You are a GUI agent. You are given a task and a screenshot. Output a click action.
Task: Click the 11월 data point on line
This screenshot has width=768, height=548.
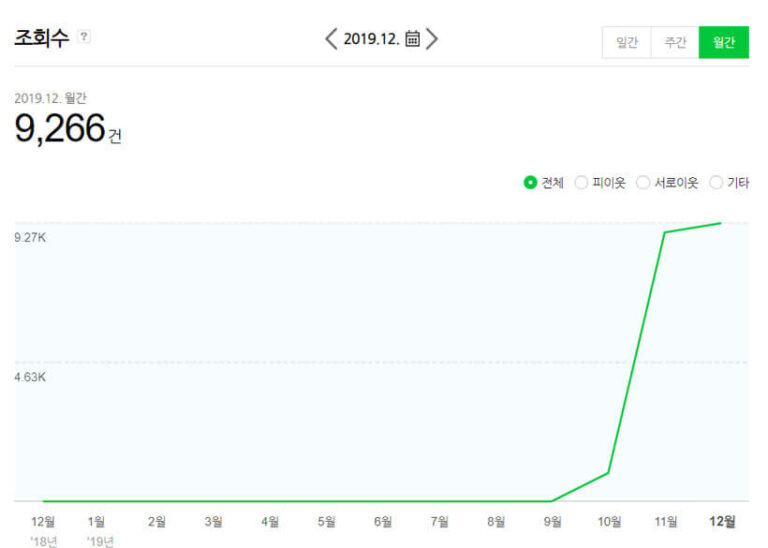pos(665,233)
